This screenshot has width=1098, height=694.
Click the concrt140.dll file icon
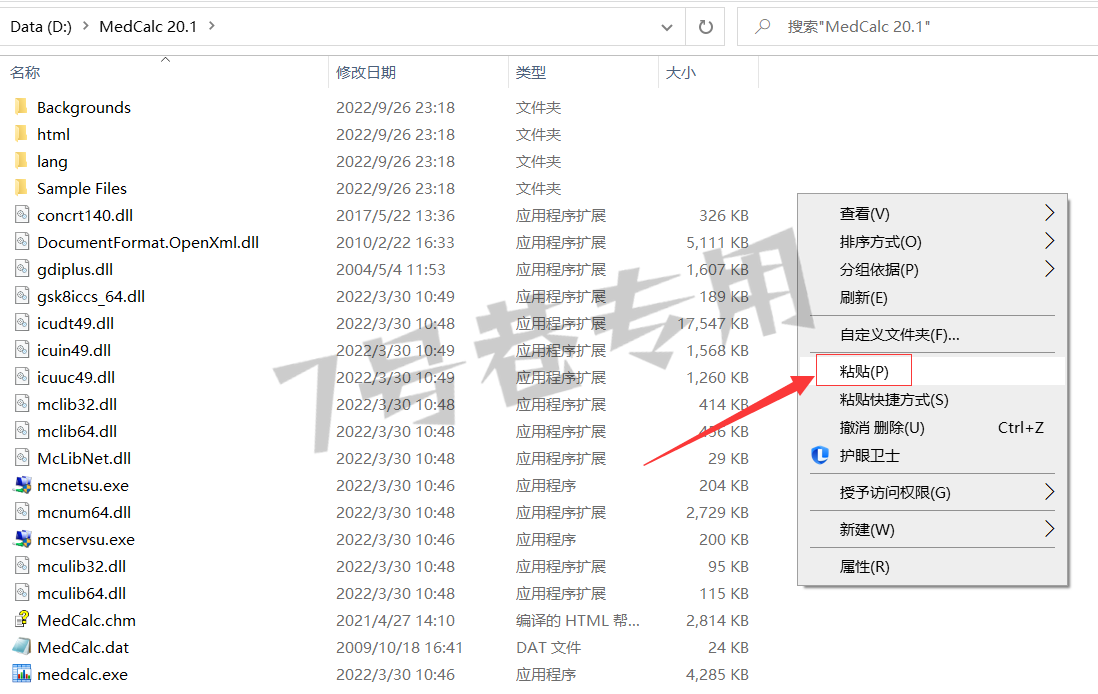[22, 215]
